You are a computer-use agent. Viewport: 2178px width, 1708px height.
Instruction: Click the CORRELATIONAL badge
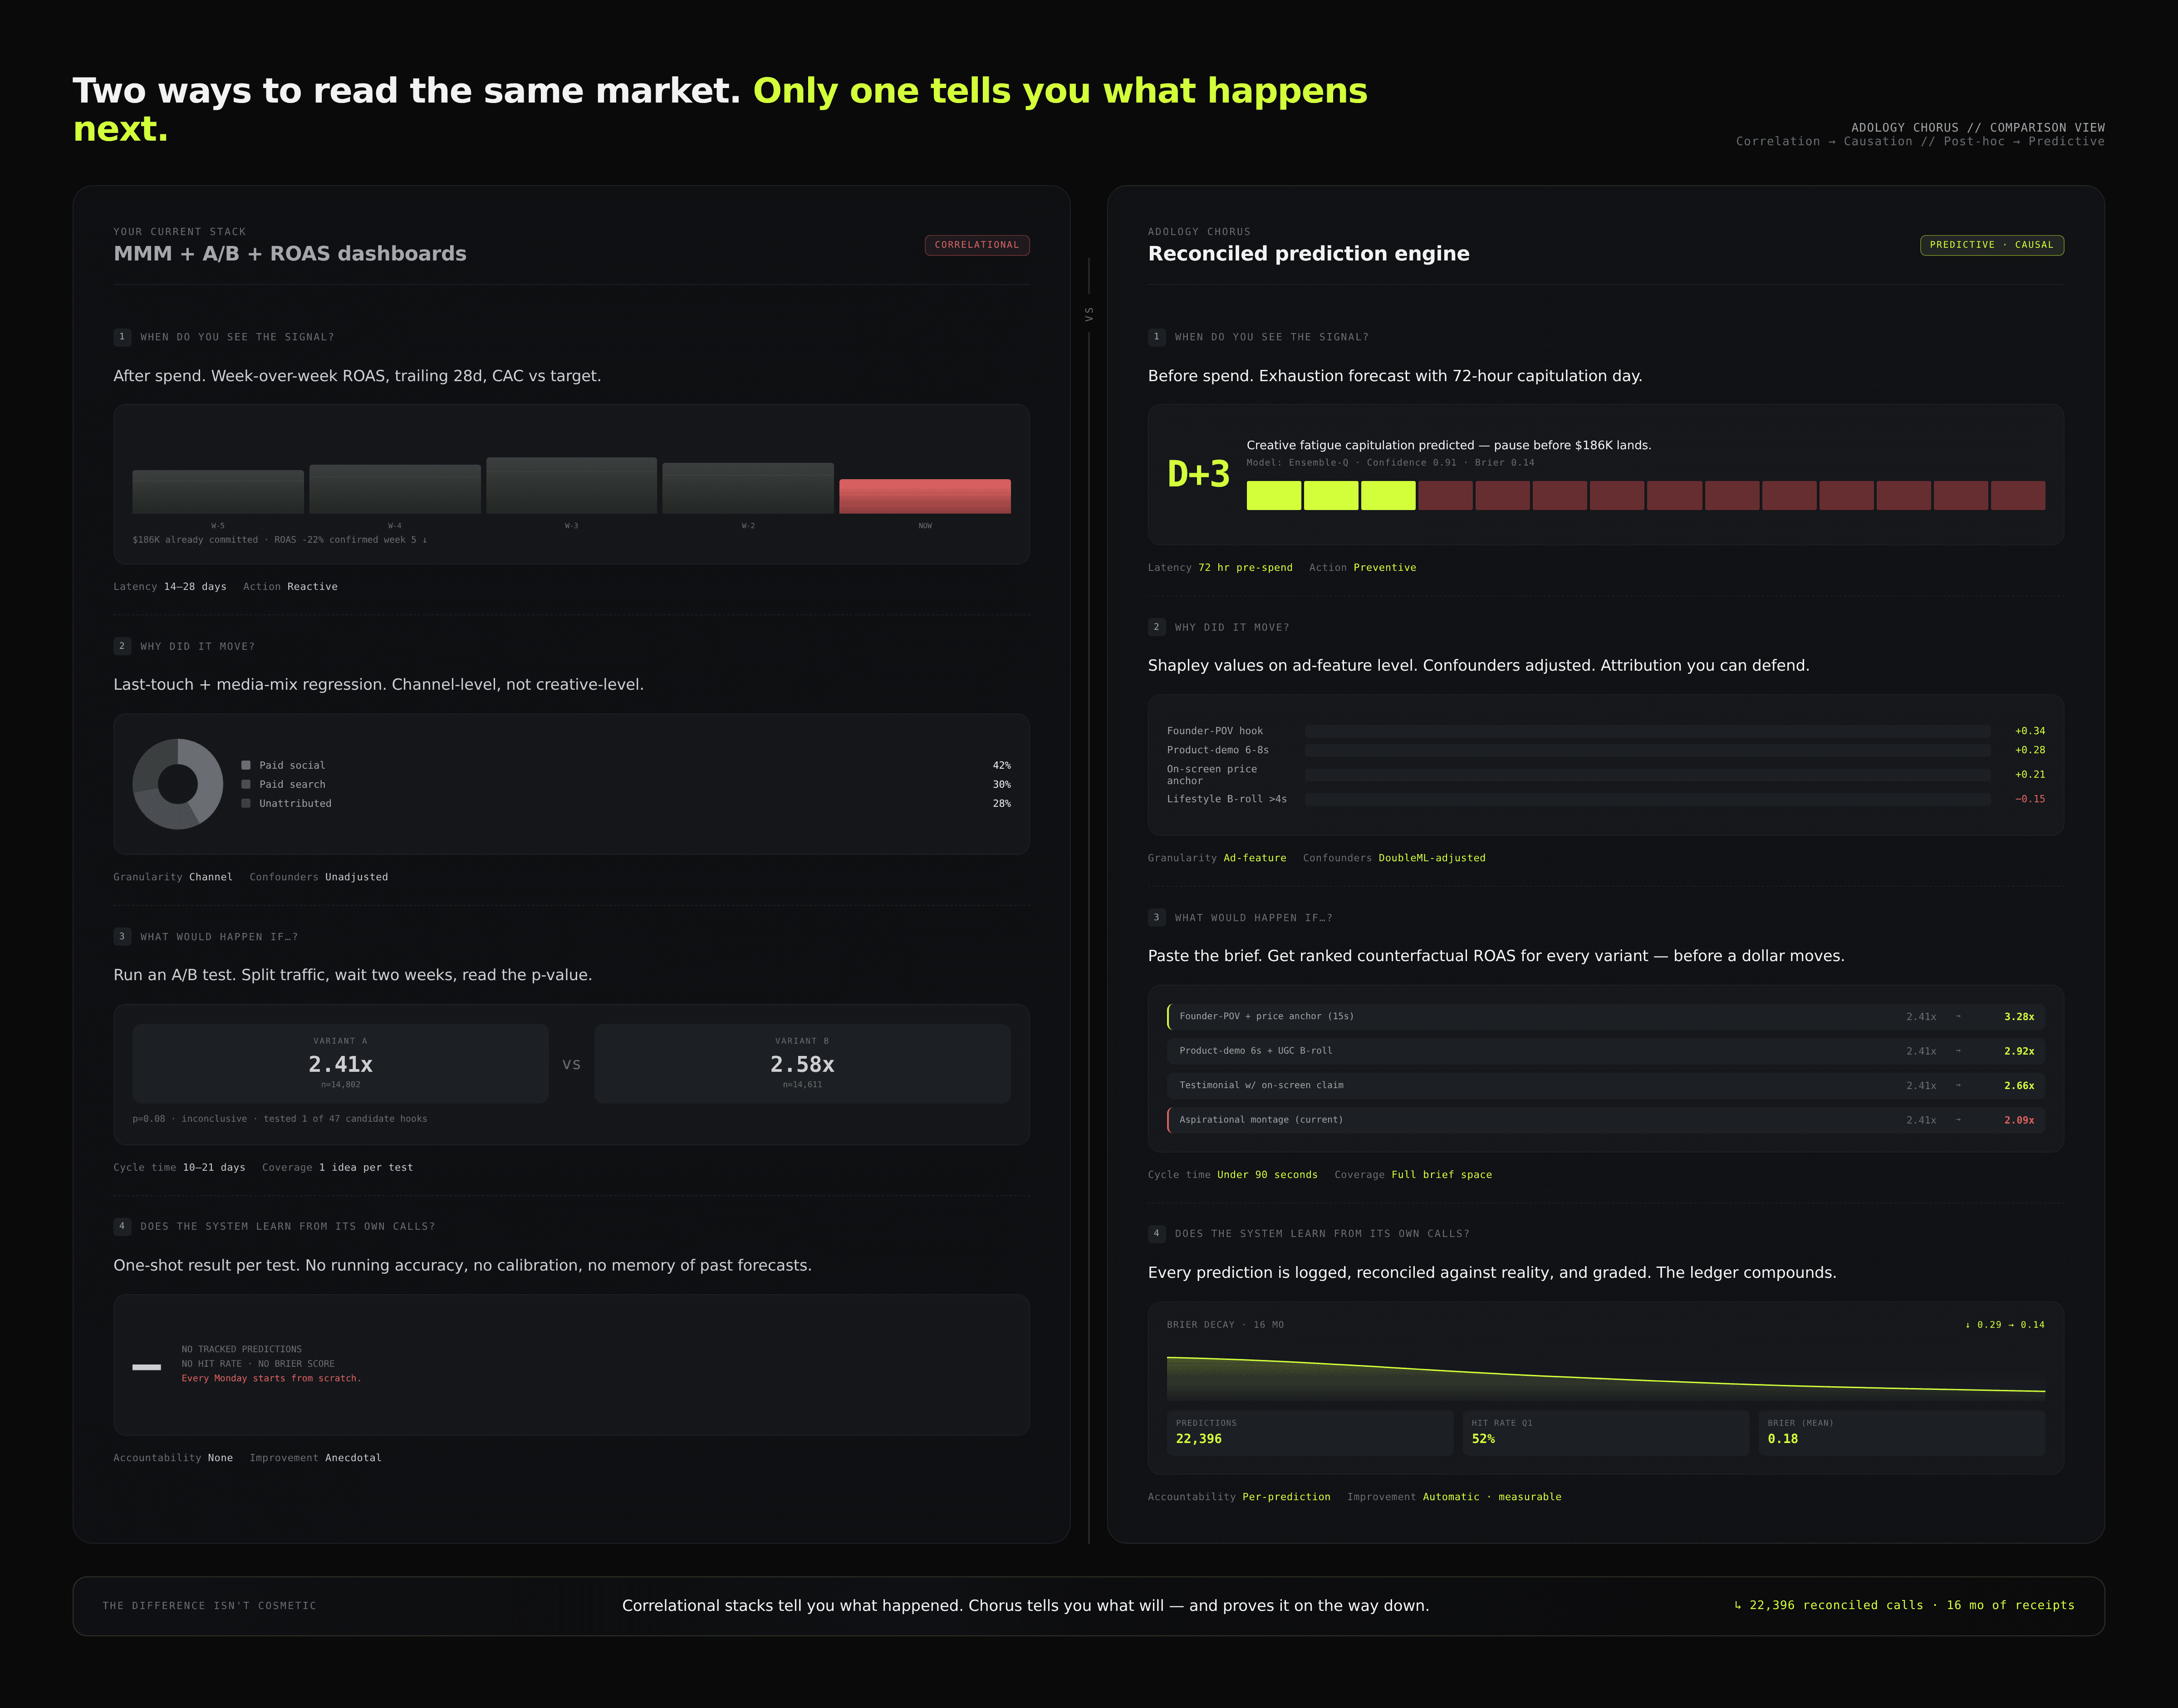point(976,245)
